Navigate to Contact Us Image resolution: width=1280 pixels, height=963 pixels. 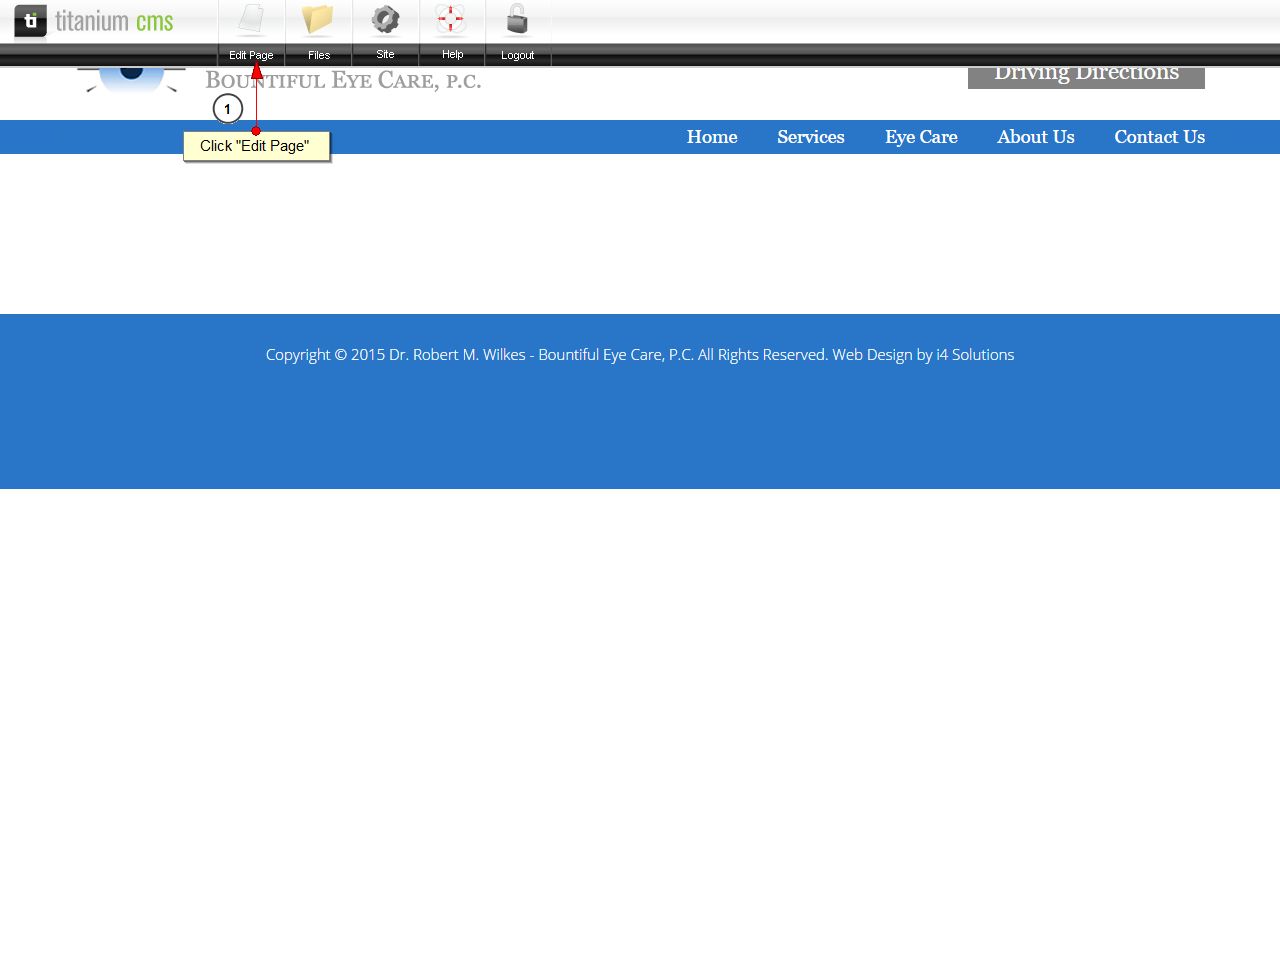coord(1159,137)
